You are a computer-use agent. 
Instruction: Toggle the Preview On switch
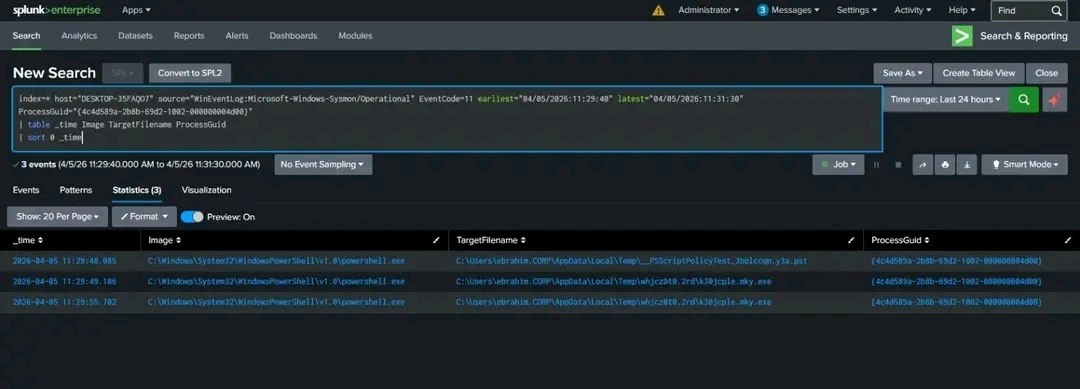tap(192, 216)
